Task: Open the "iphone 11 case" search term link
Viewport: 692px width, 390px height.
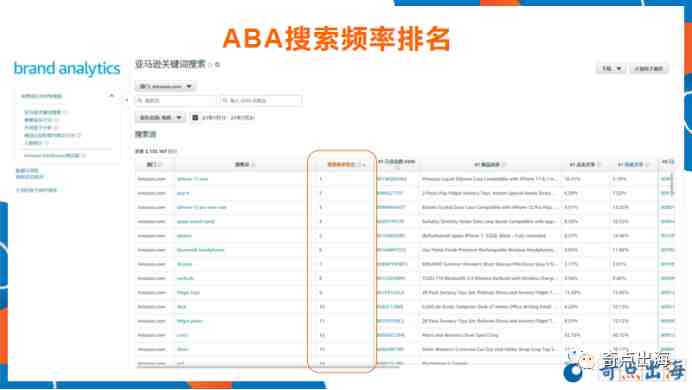Action: pyautogui.click(x=192, y=179)
